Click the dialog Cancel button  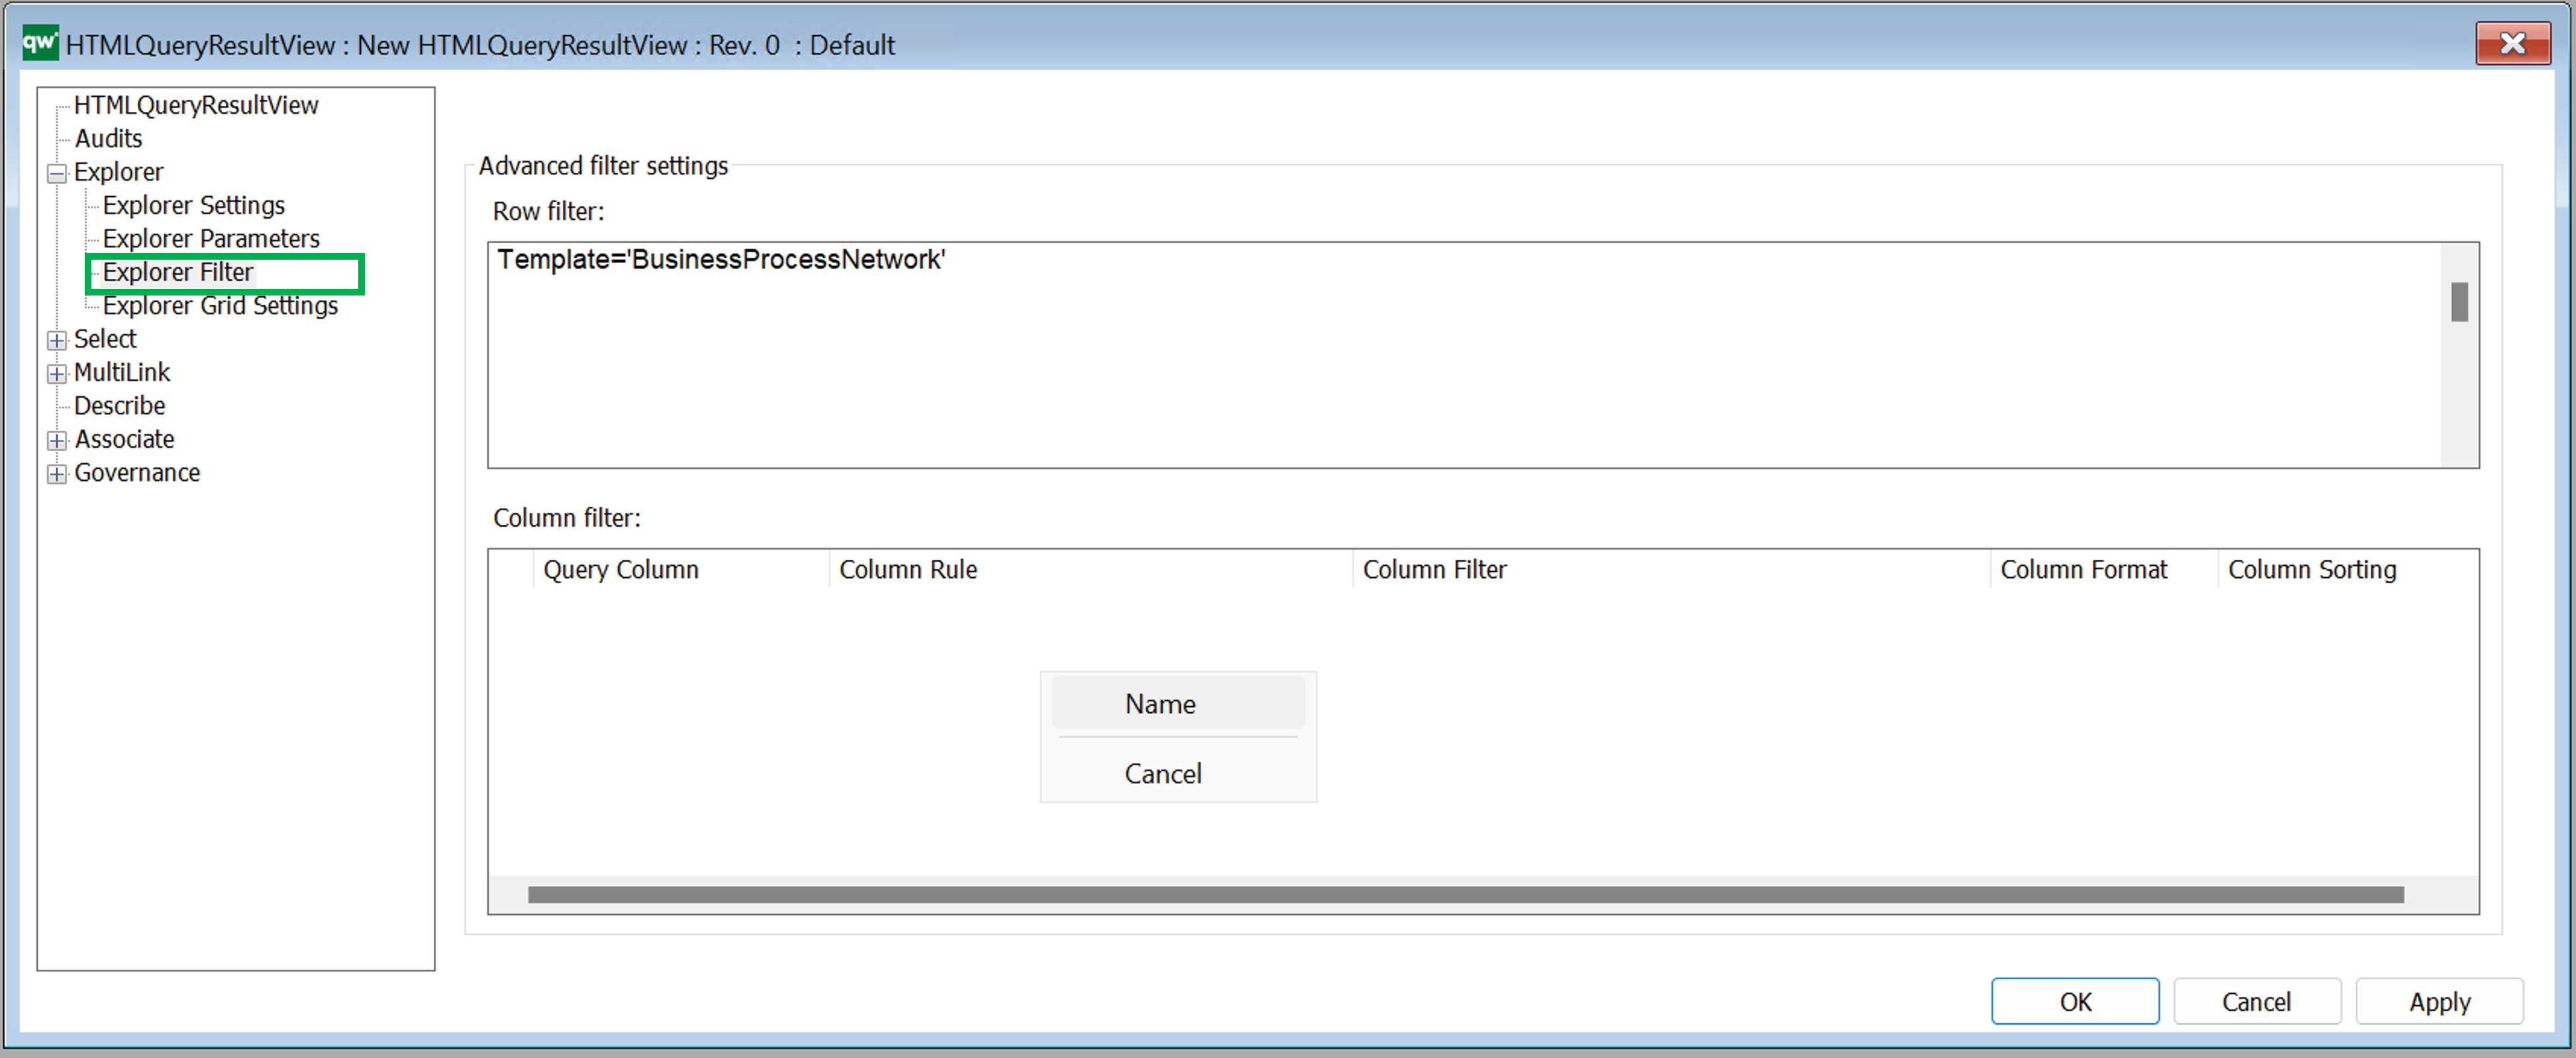pyautogui.click(x=2257, y=1001)
